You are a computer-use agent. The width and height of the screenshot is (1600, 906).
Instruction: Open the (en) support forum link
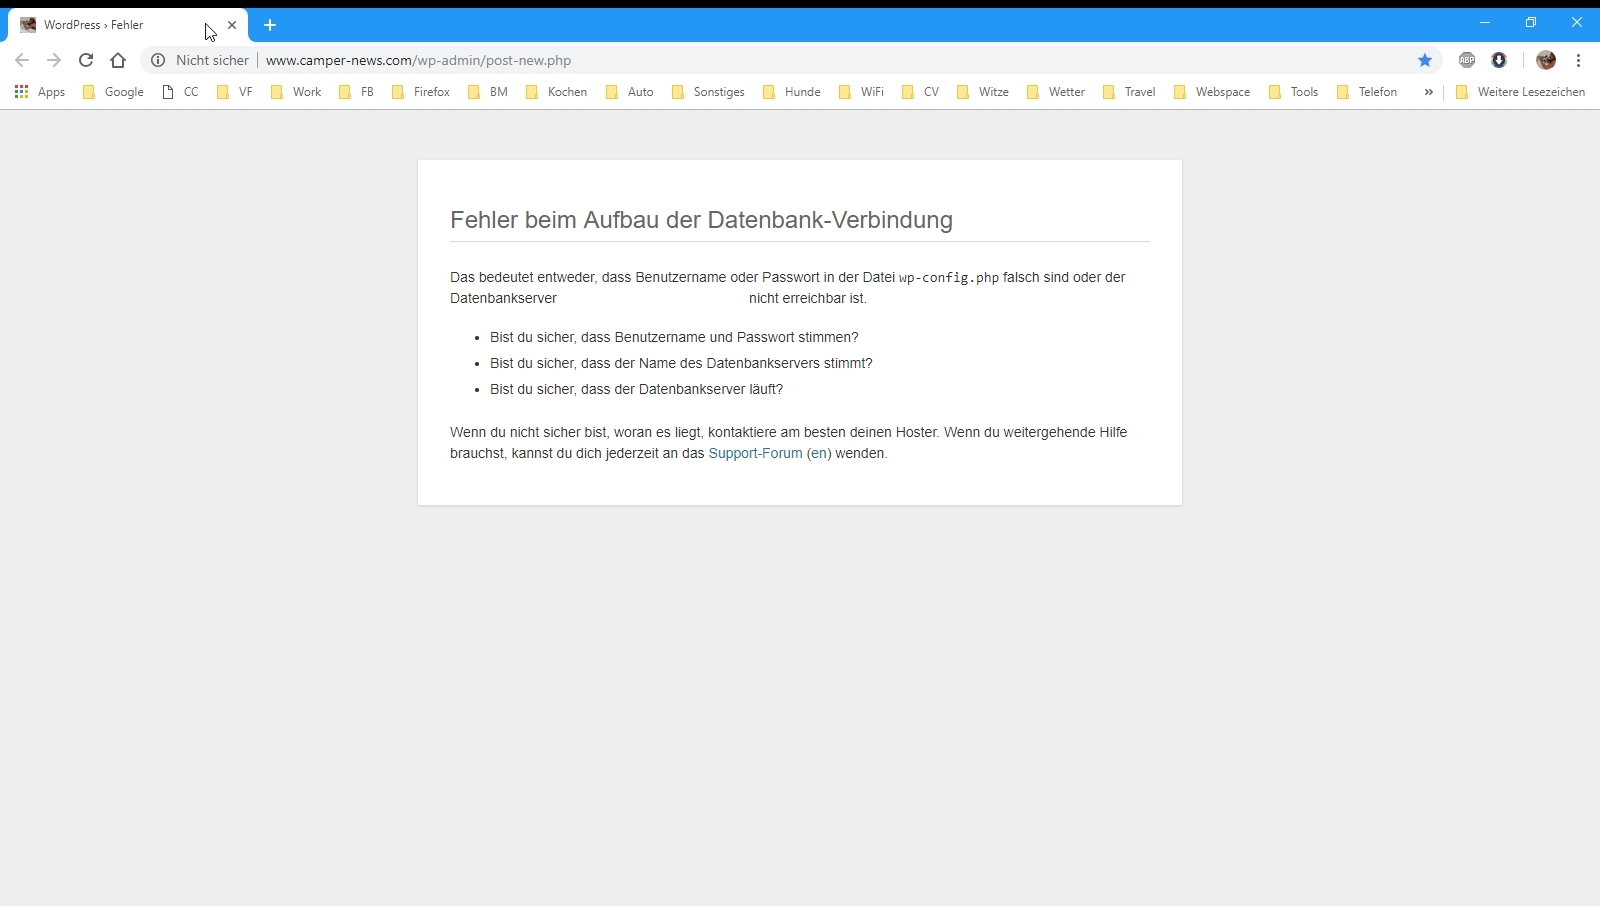tap(819, 453)
